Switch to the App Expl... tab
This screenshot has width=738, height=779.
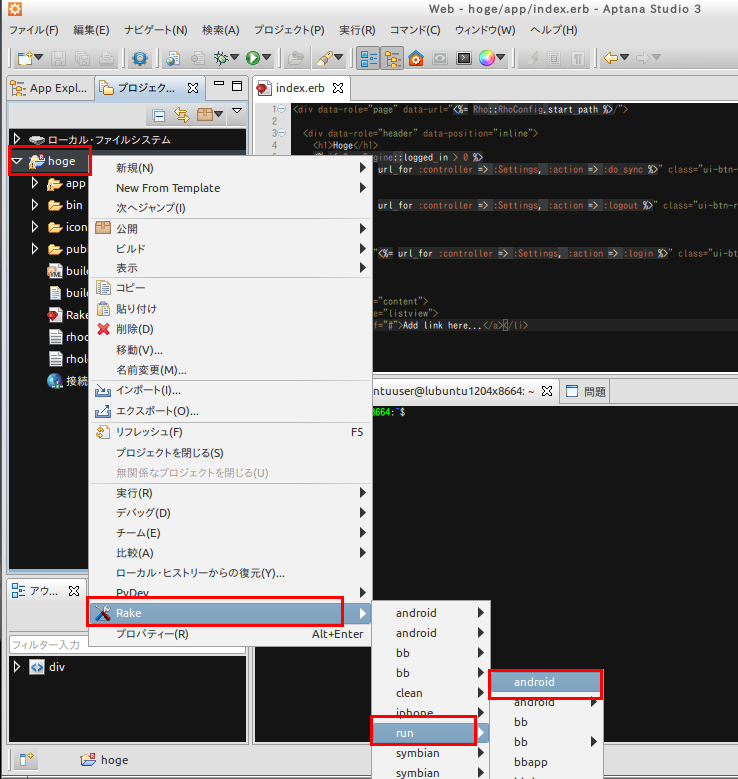pyautogui.click(x=50, y=88)
